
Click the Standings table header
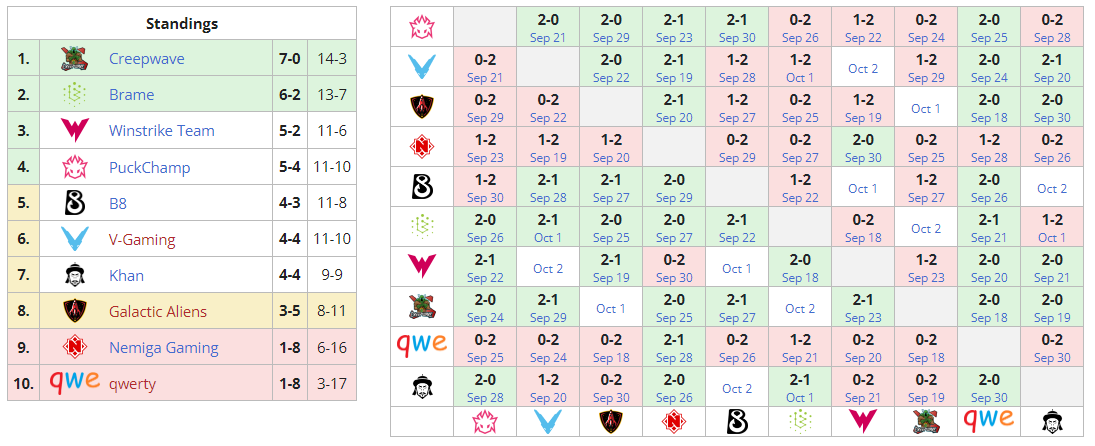[x=181, y=23]
